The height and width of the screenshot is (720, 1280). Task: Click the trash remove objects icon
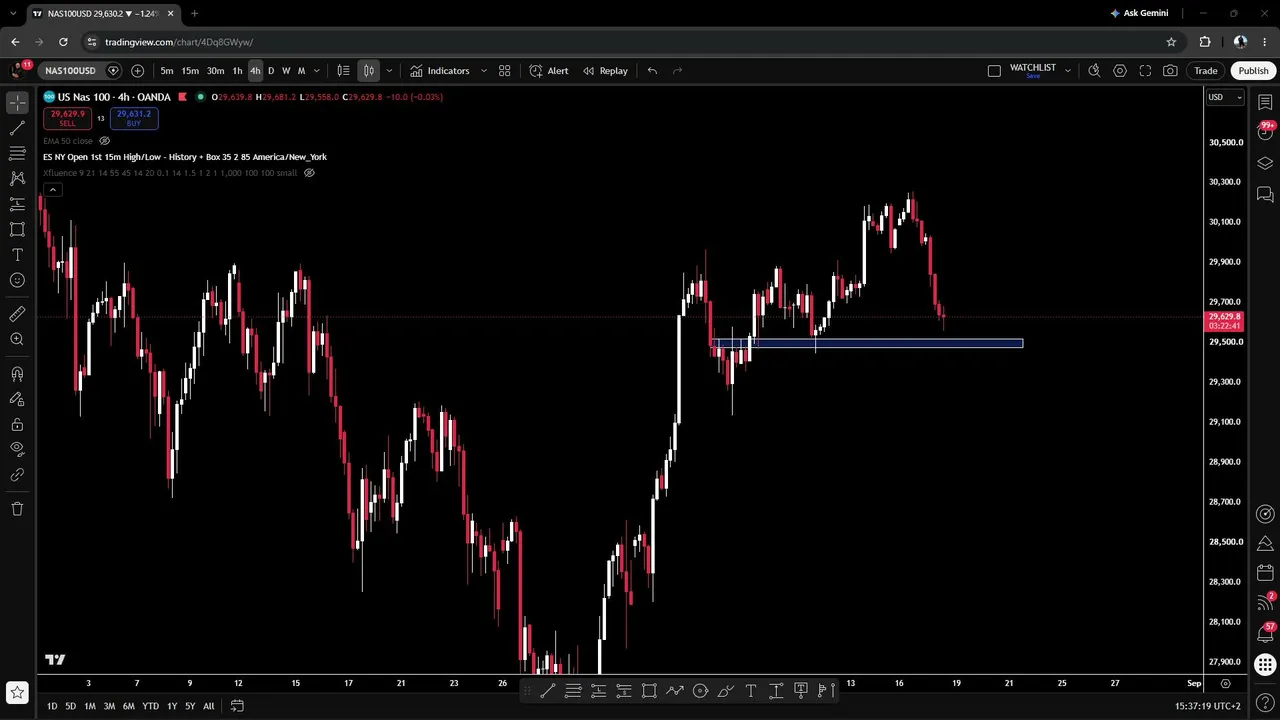17,509
